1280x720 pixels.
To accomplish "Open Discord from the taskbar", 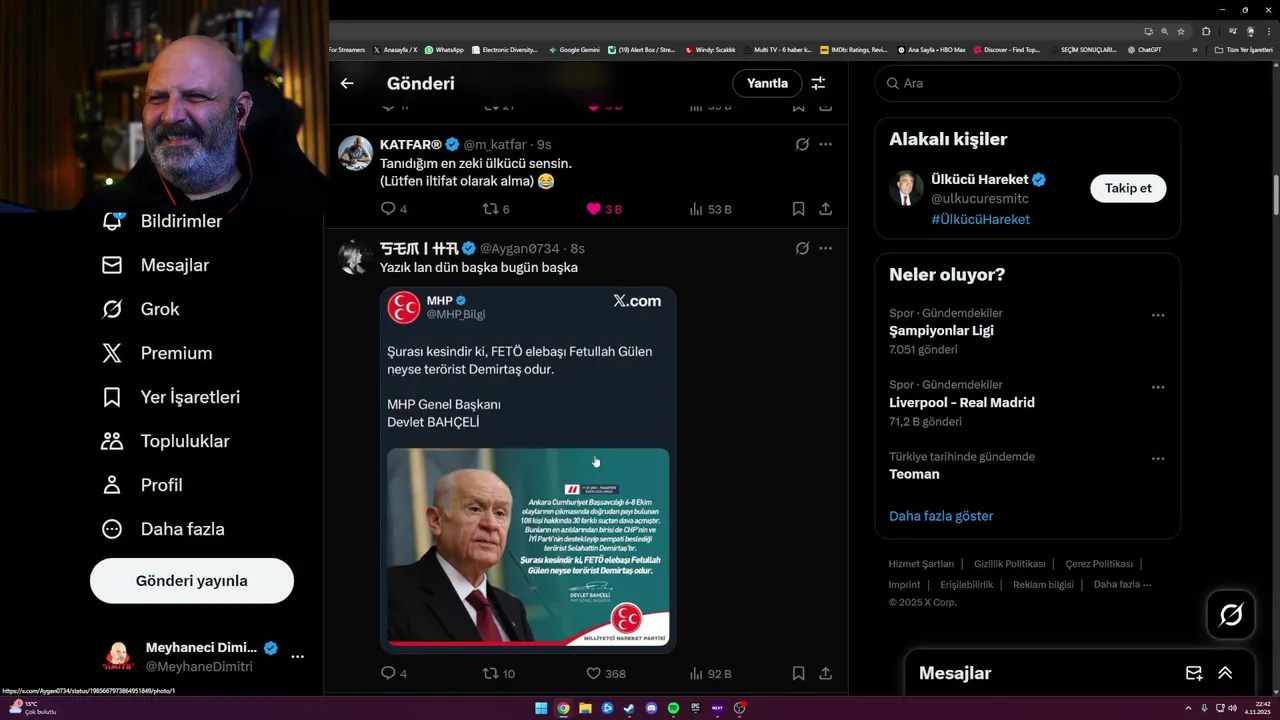I will click(651, 708).
